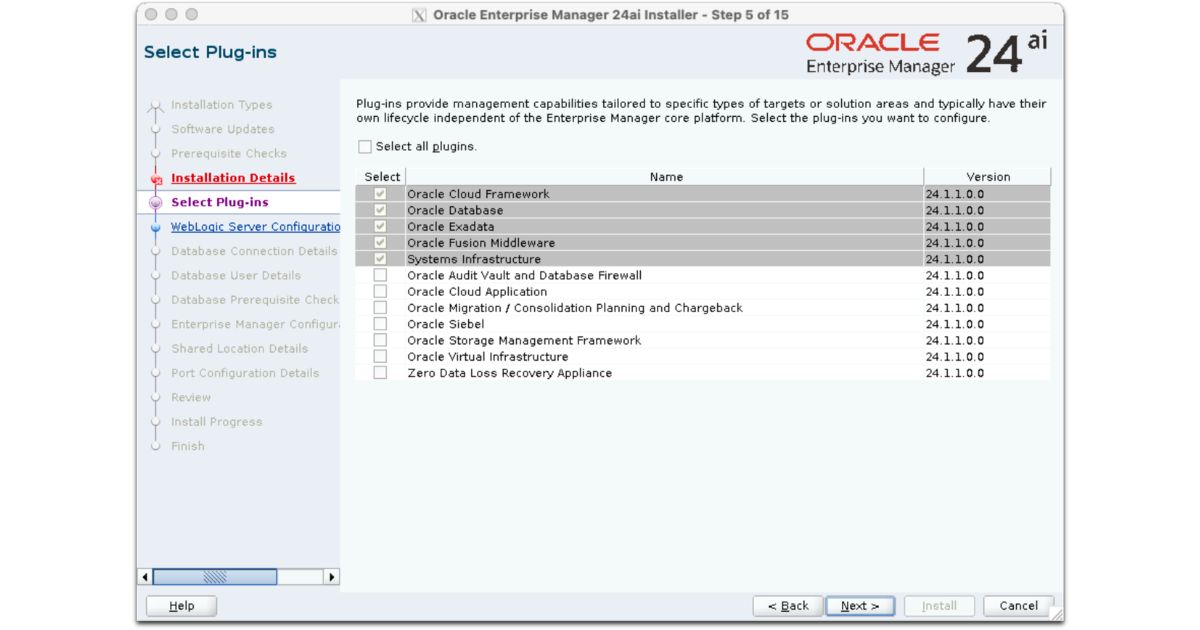This screenshot has height=630, width=1200.
Task: Select the Oracle Database name cell
Action: pyautogui.click(x=665, y=210)
